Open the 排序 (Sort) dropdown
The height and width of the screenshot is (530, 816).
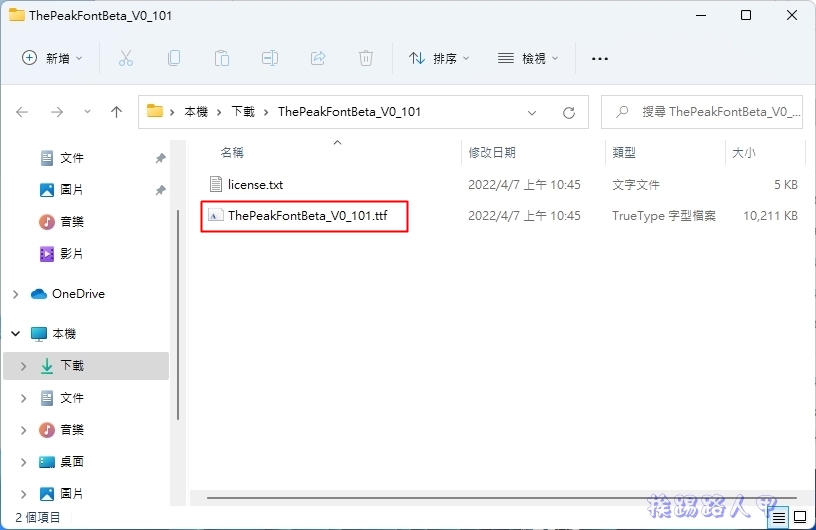tap(439, 58)
